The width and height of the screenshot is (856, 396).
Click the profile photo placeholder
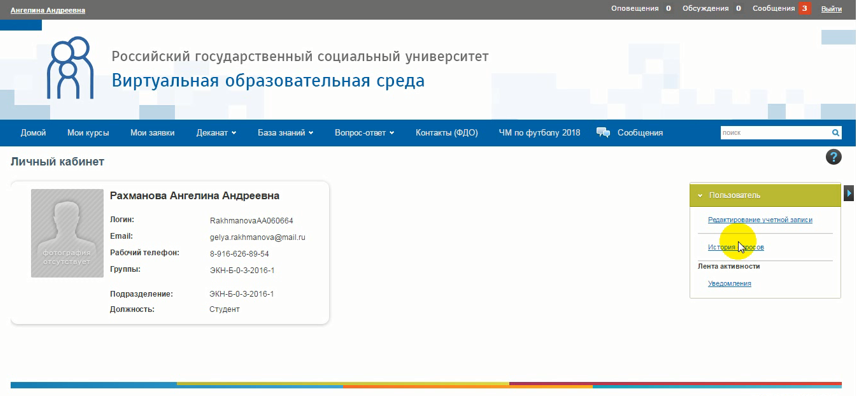coord(67,233)
